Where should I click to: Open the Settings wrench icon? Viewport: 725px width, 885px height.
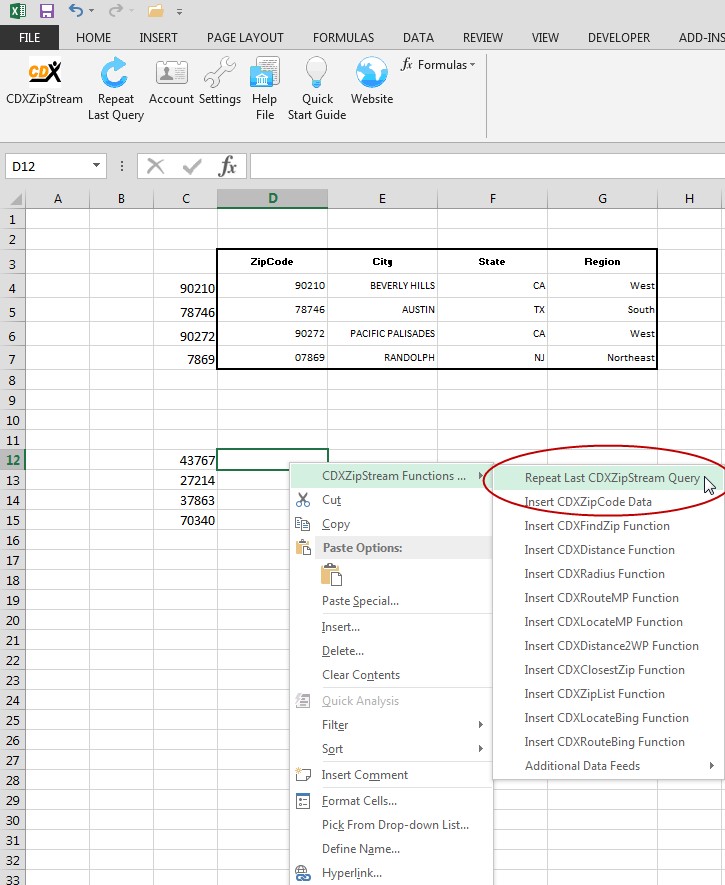click(219, 73)
